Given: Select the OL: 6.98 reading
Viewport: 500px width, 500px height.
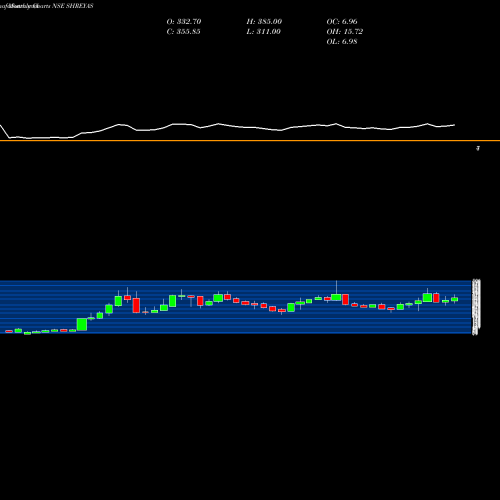Looking at the screenshot, I should pos(342,42).
